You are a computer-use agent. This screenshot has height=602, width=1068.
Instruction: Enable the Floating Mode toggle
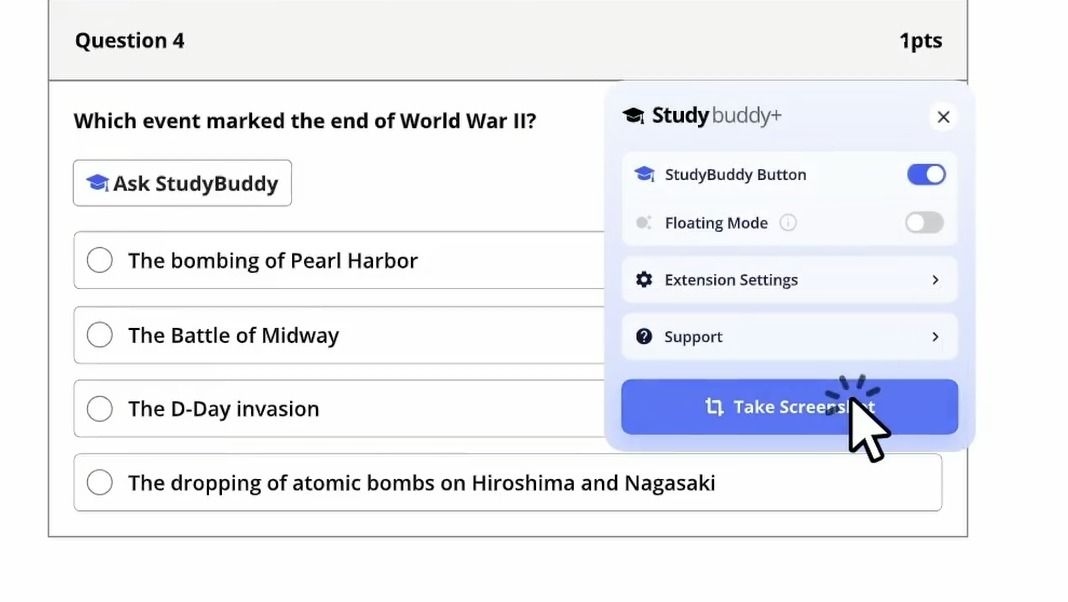pos(924,223)
